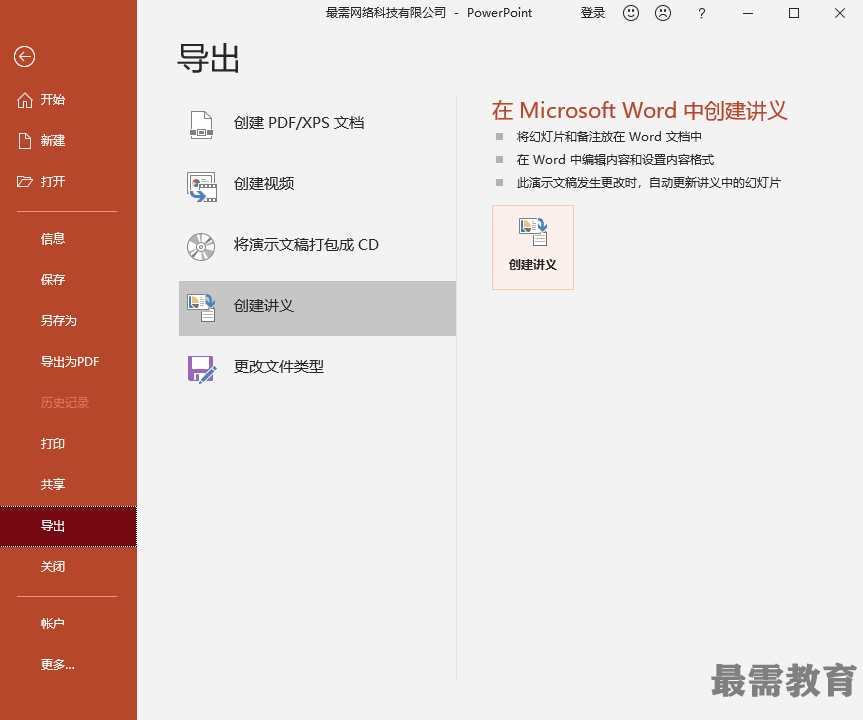Open 共享 in the sidebar
The height and width of the screenshot is (720, 863).
[68, 484]
